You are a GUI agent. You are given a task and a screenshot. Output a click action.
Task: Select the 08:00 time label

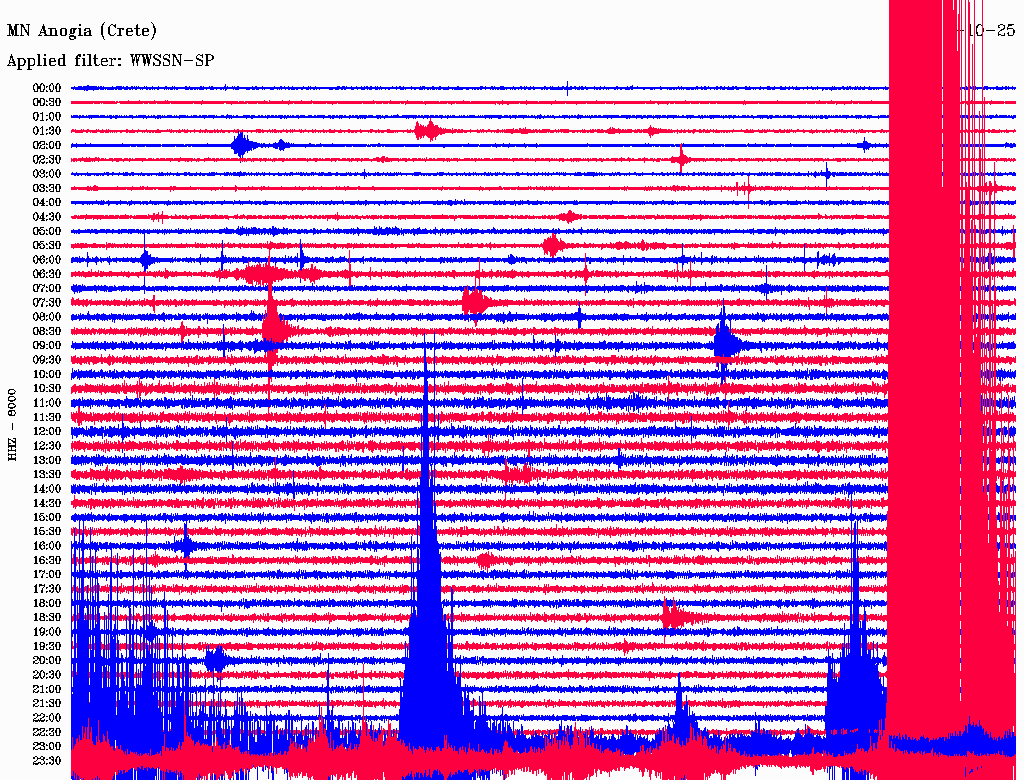click(x=47, y=317)
